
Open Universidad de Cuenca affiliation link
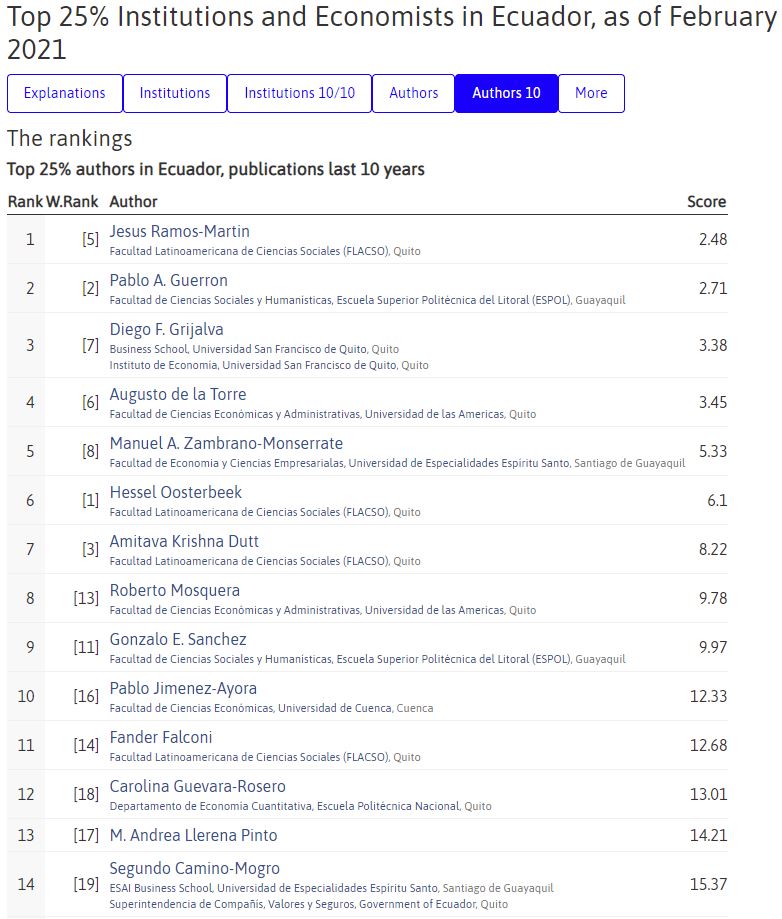251,708
